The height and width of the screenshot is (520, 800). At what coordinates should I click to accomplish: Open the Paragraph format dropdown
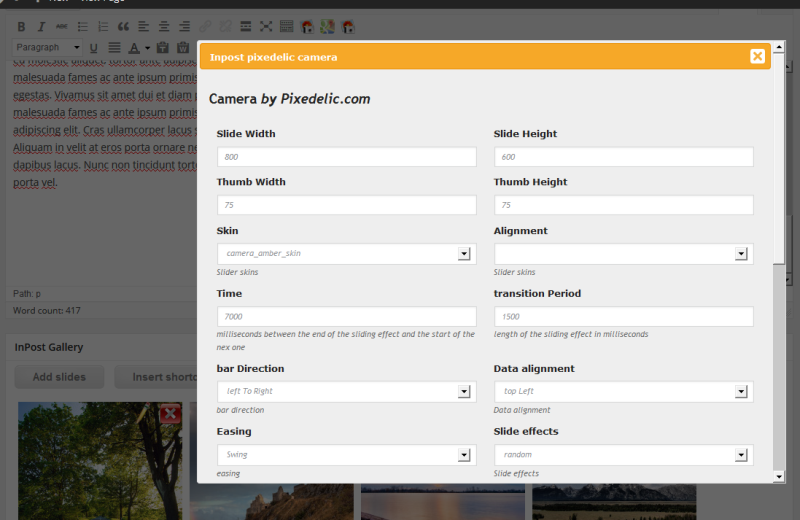coord(46,47)
